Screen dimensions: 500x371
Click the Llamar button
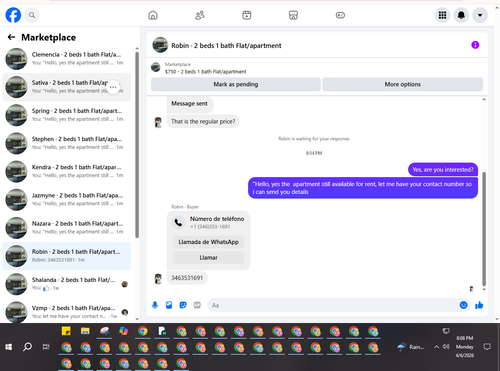point(208,258)
